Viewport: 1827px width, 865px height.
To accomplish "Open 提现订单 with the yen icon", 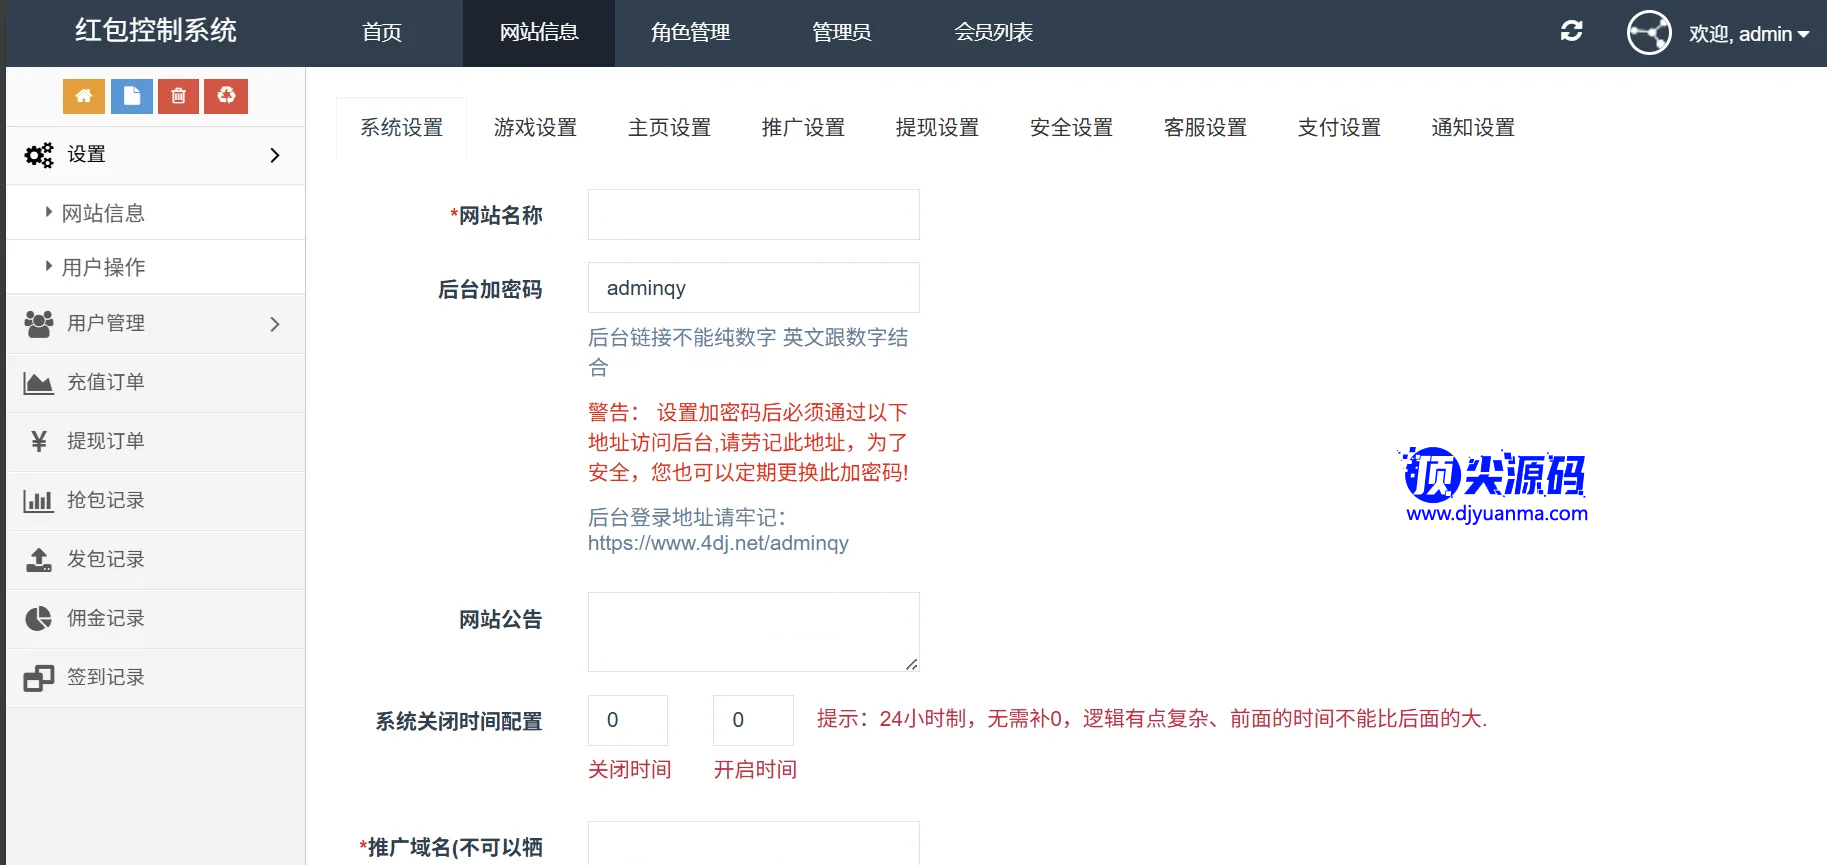I will tap(105, 441).
